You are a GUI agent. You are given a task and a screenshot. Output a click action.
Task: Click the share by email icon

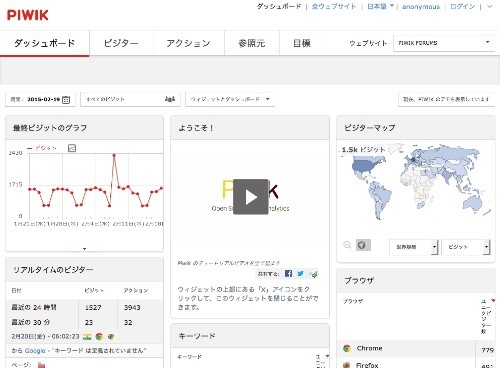(313, 274)
